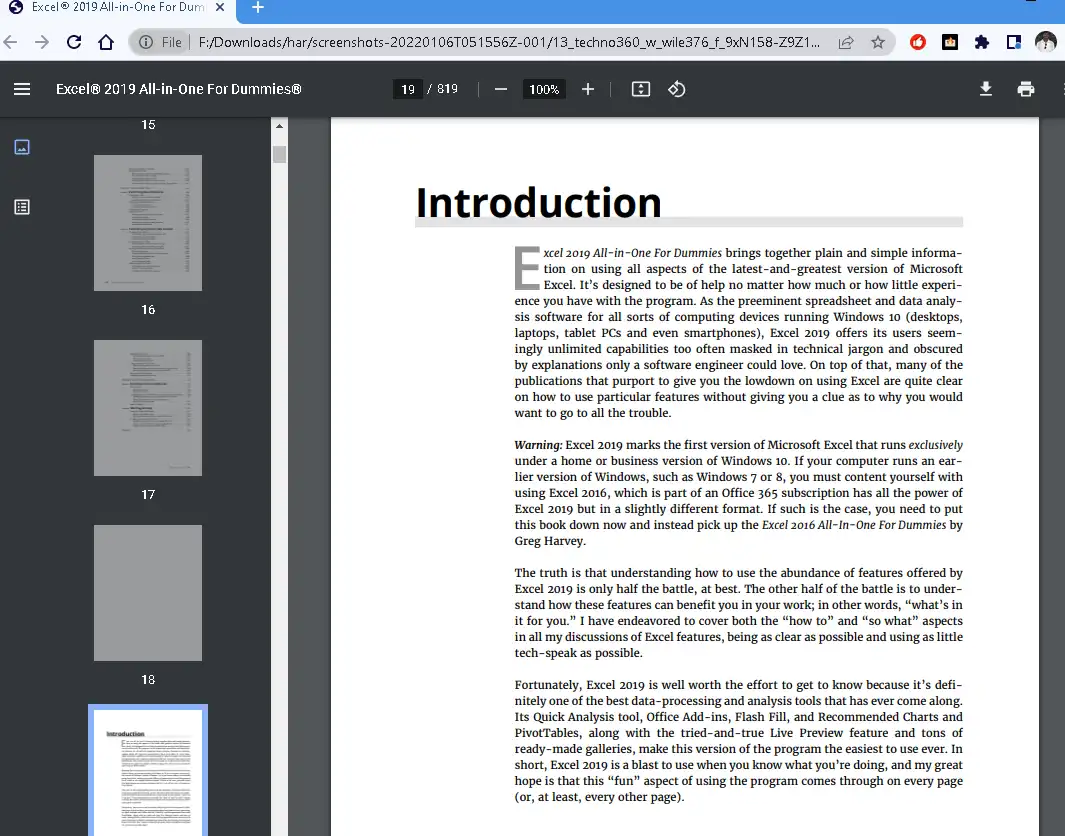Screen dimensions: 1065x836
Task: Click the page number input field
Action: point(407,89)
